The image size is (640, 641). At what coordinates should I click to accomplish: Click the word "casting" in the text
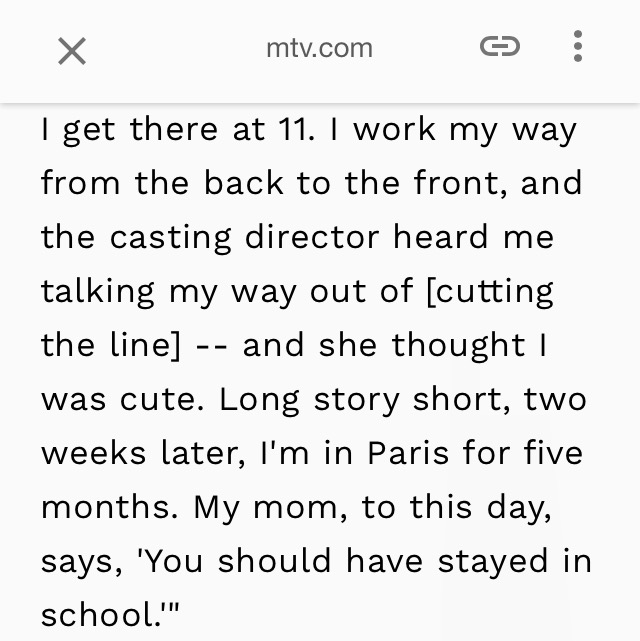click(x=170, y=238)
